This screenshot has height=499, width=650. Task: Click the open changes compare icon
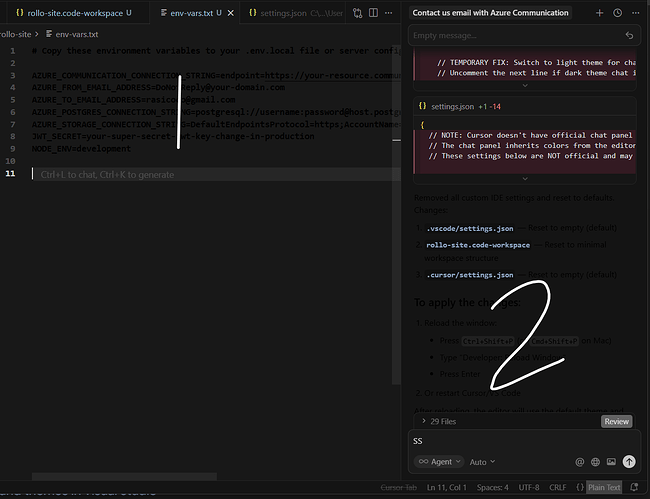[357, 13]
